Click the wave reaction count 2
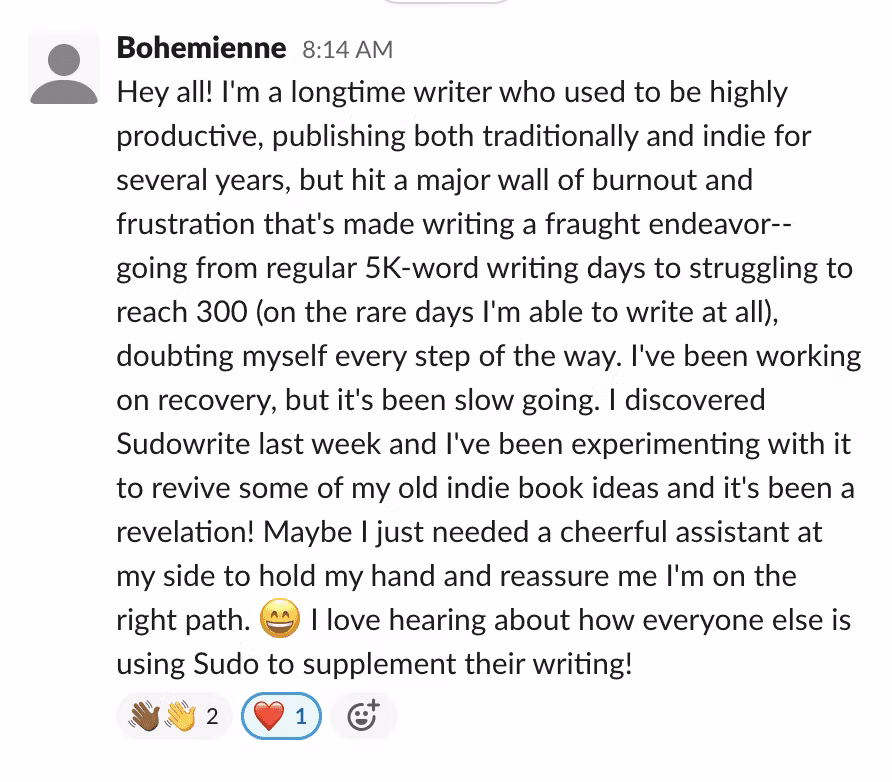The image size is (892, 782). coord(211,716)
